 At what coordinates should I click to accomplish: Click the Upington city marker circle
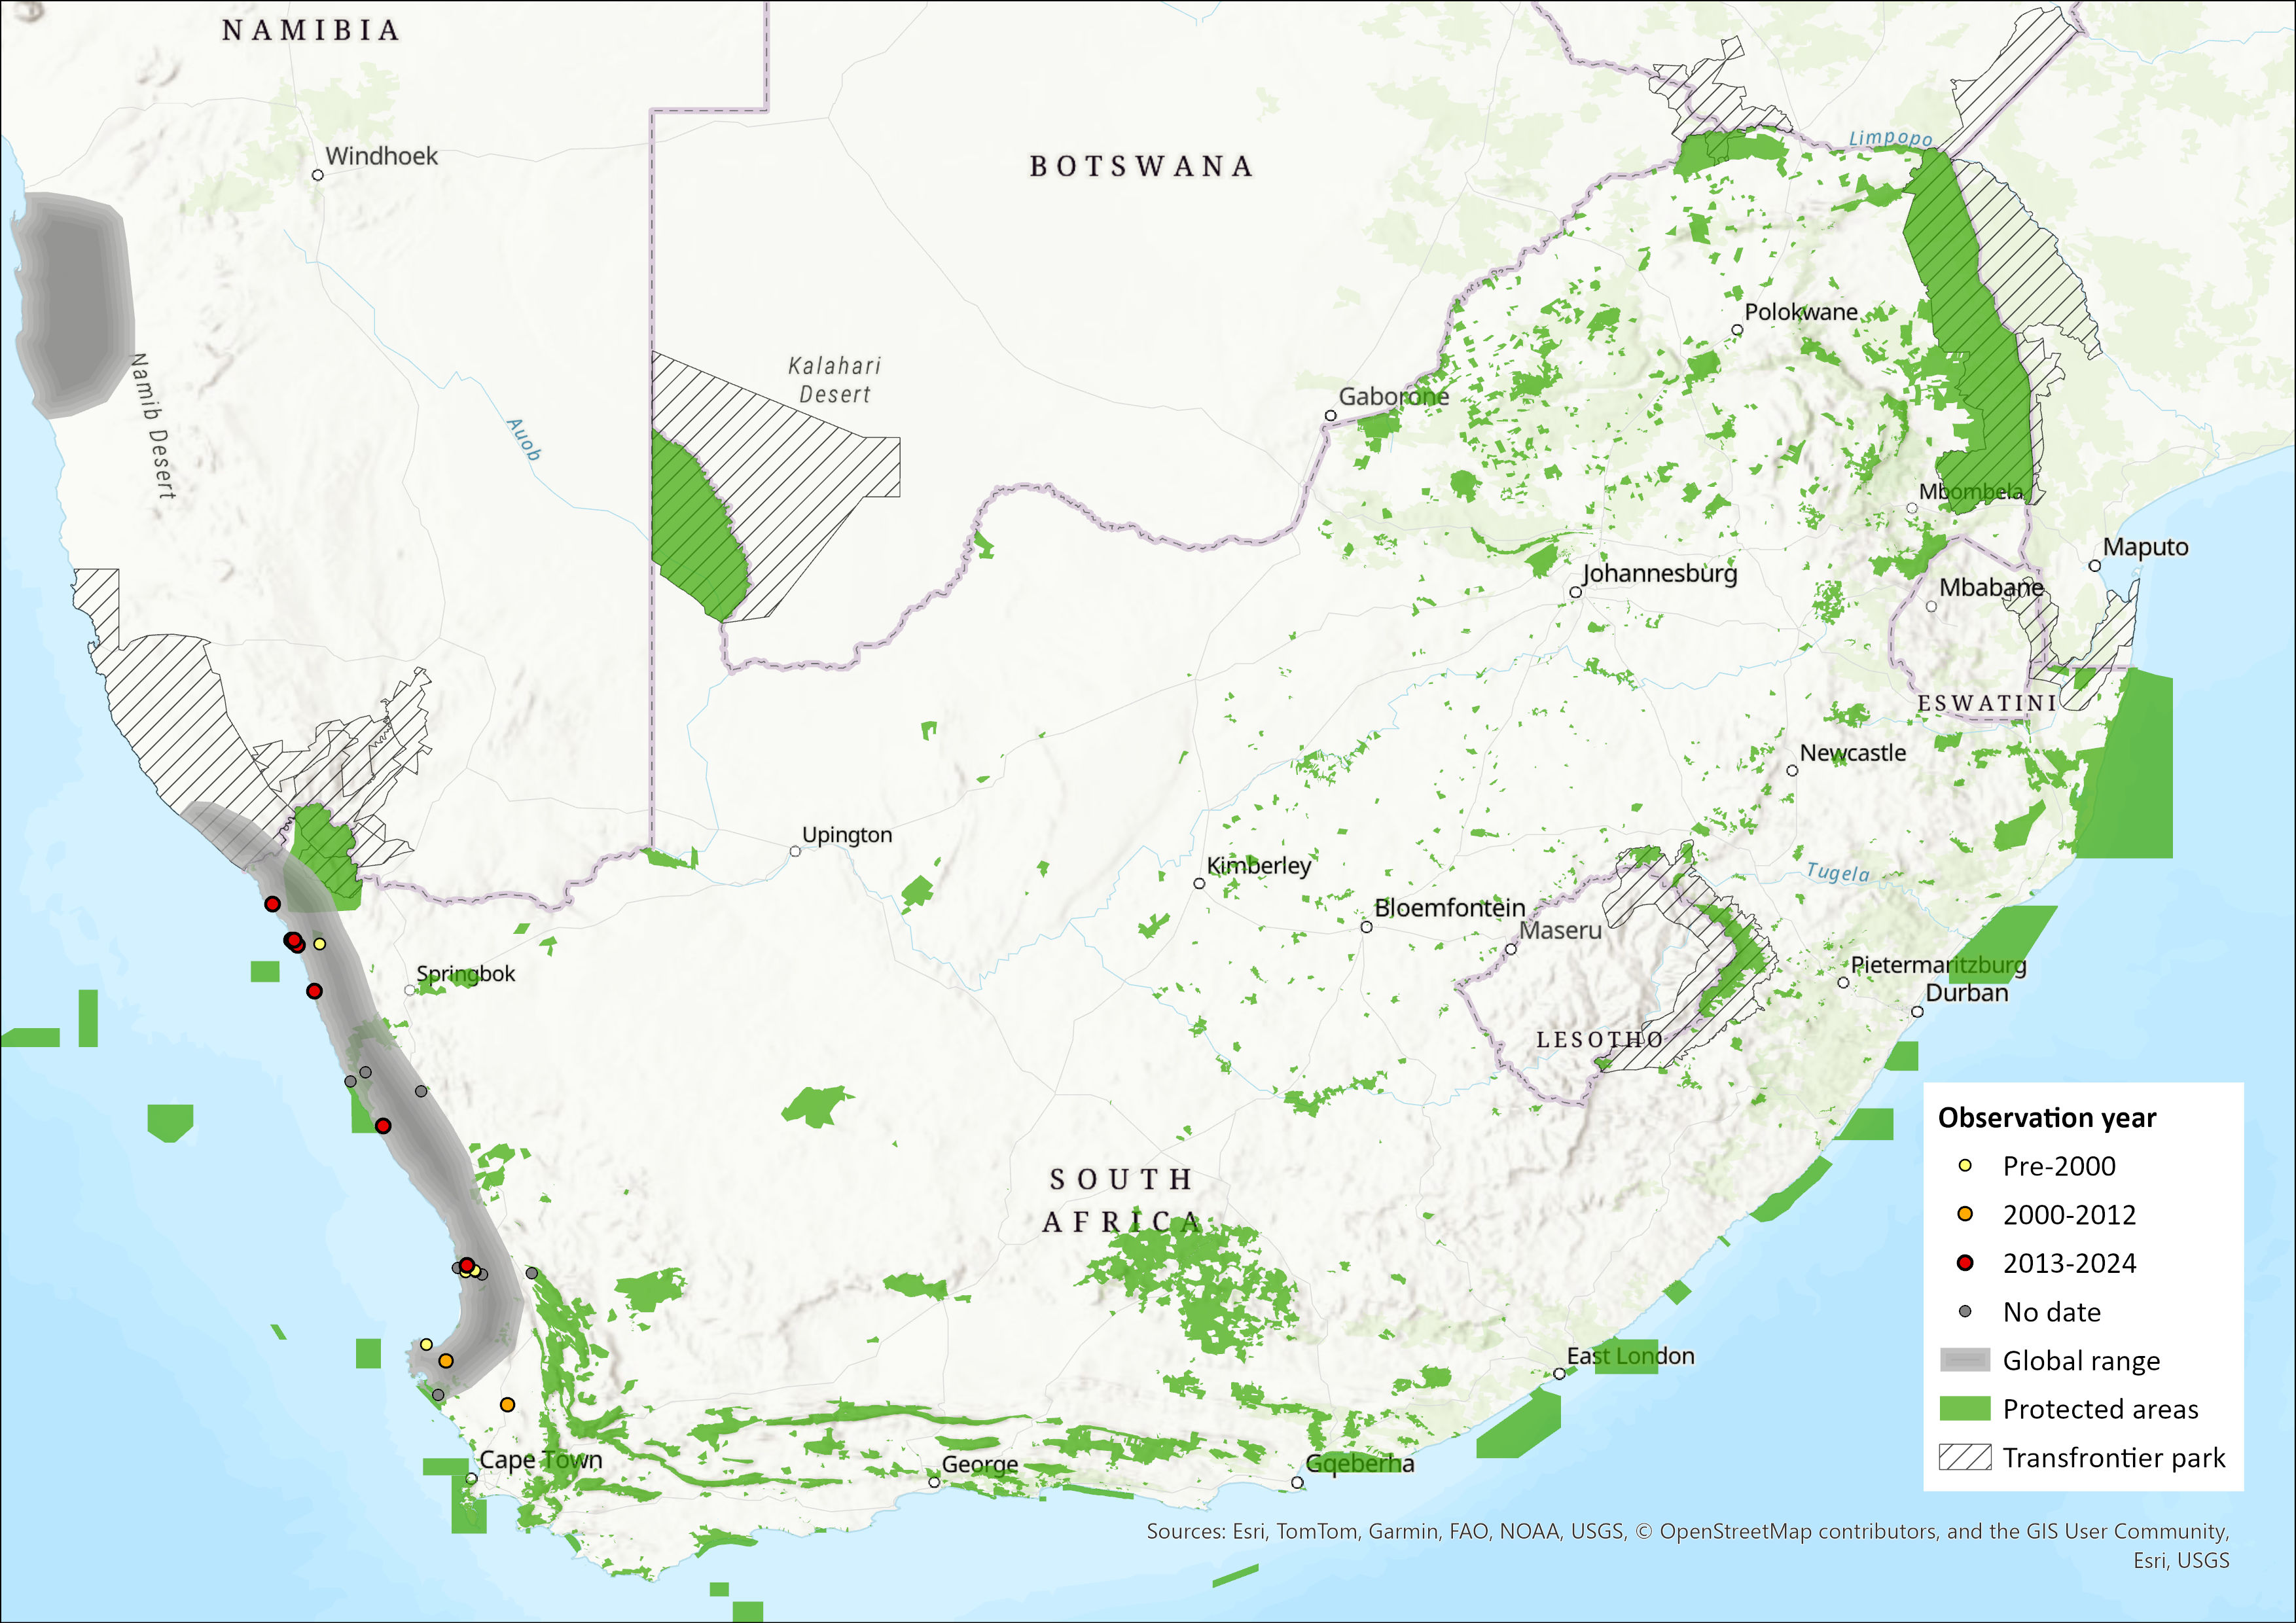click(795, 852)
